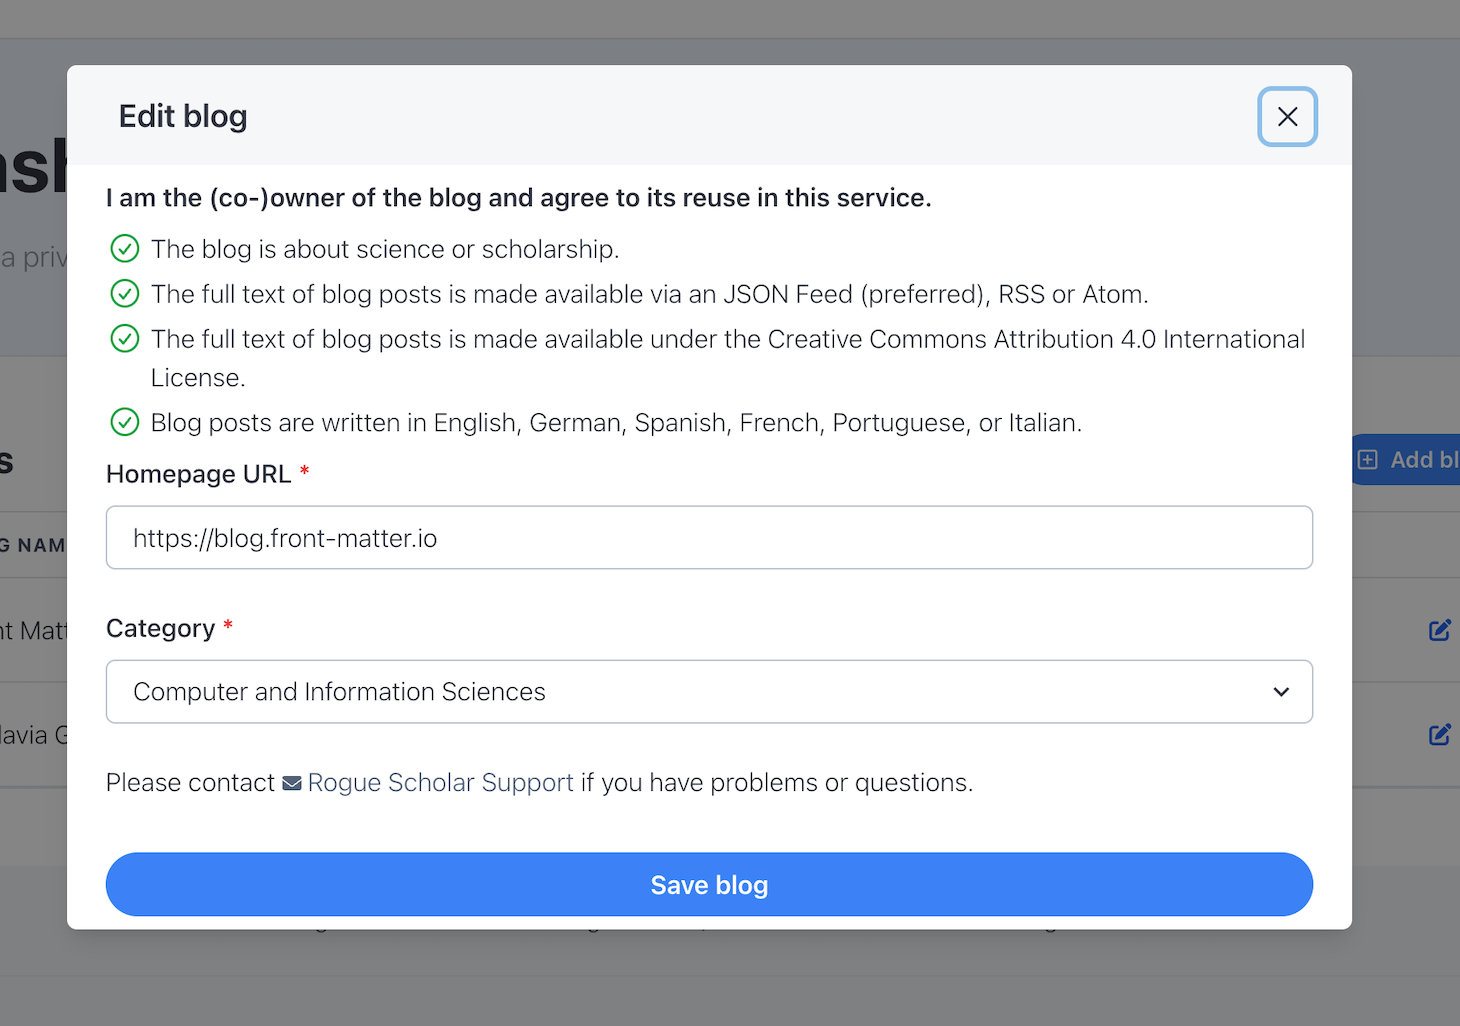Screen dimensions: 1460x1026
Task: Click check icon beside JSON Feed requirement
Action: [x=125, y=293]
